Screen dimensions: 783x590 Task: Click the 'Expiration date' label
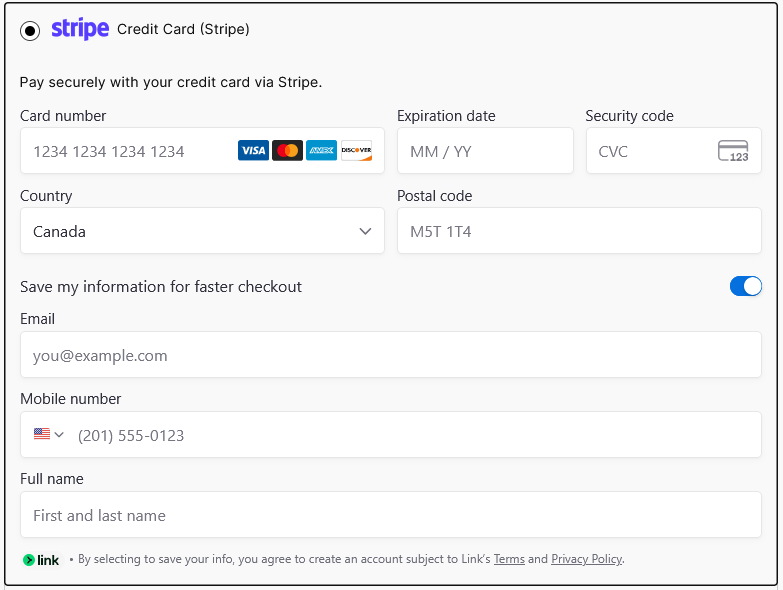(446, 116)
